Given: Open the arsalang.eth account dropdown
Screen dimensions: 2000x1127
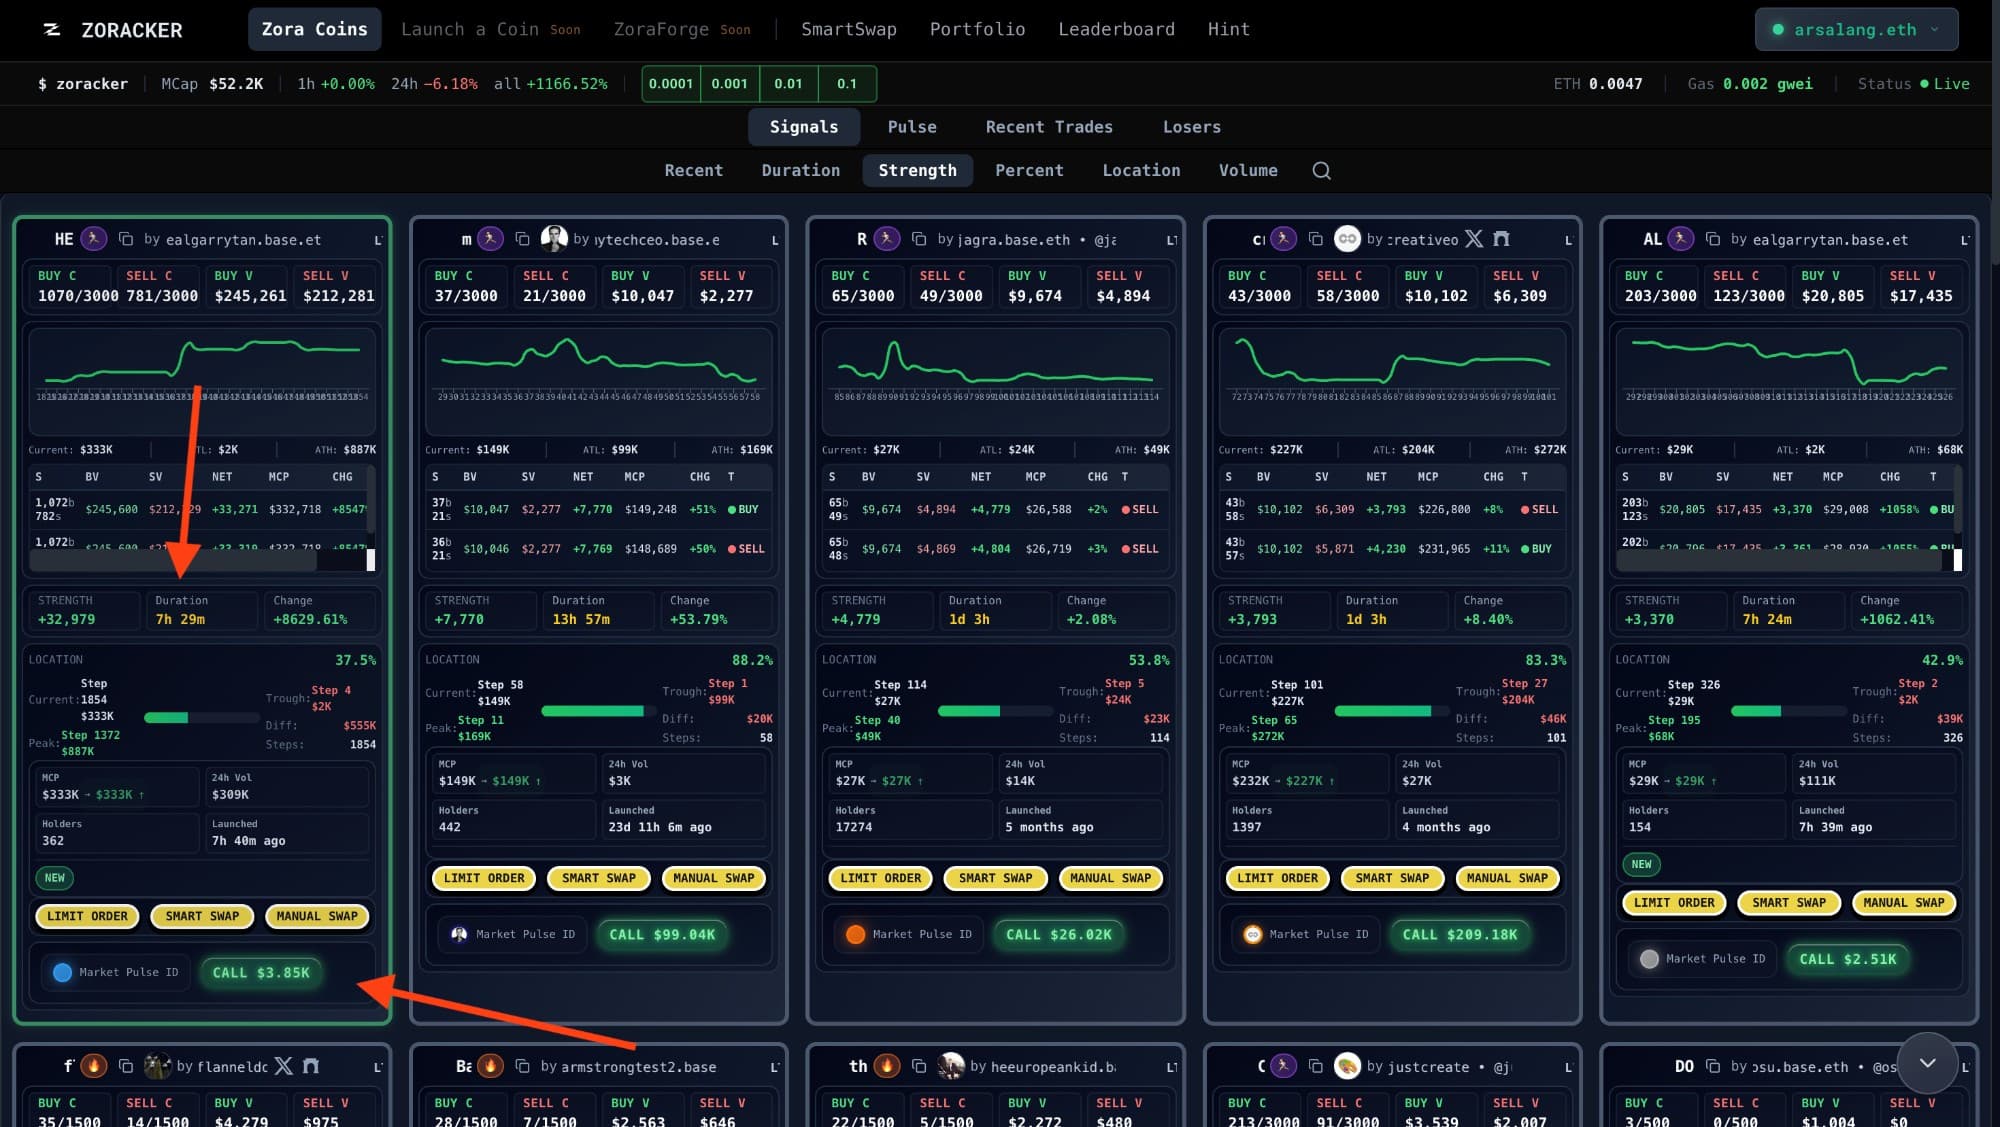Looking at the screenshot, I should click(x=1855, y=30).
